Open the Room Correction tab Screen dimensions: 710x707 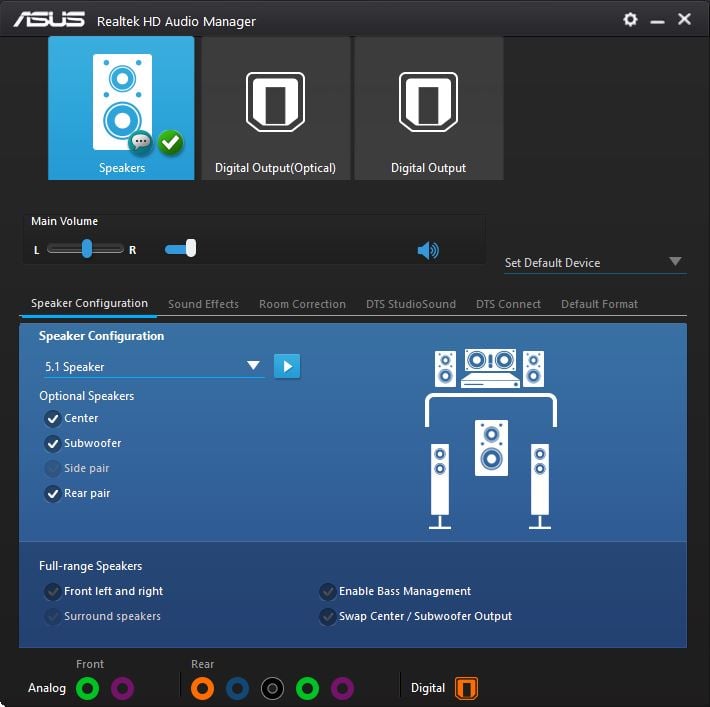(302, 304)
